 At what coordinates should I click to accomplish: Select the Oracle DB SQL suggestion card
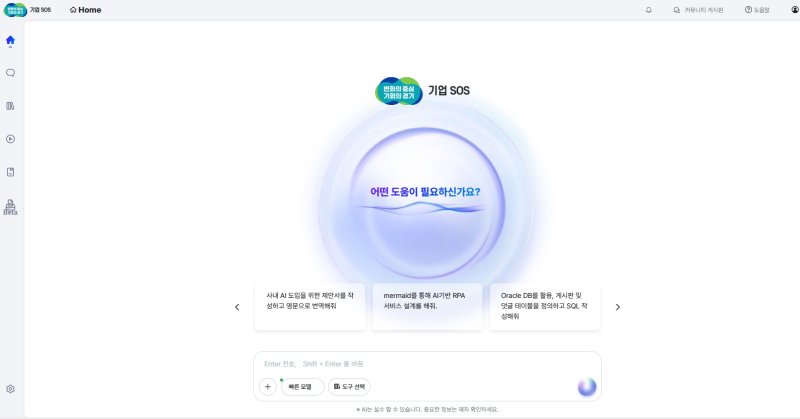[545, 306]
